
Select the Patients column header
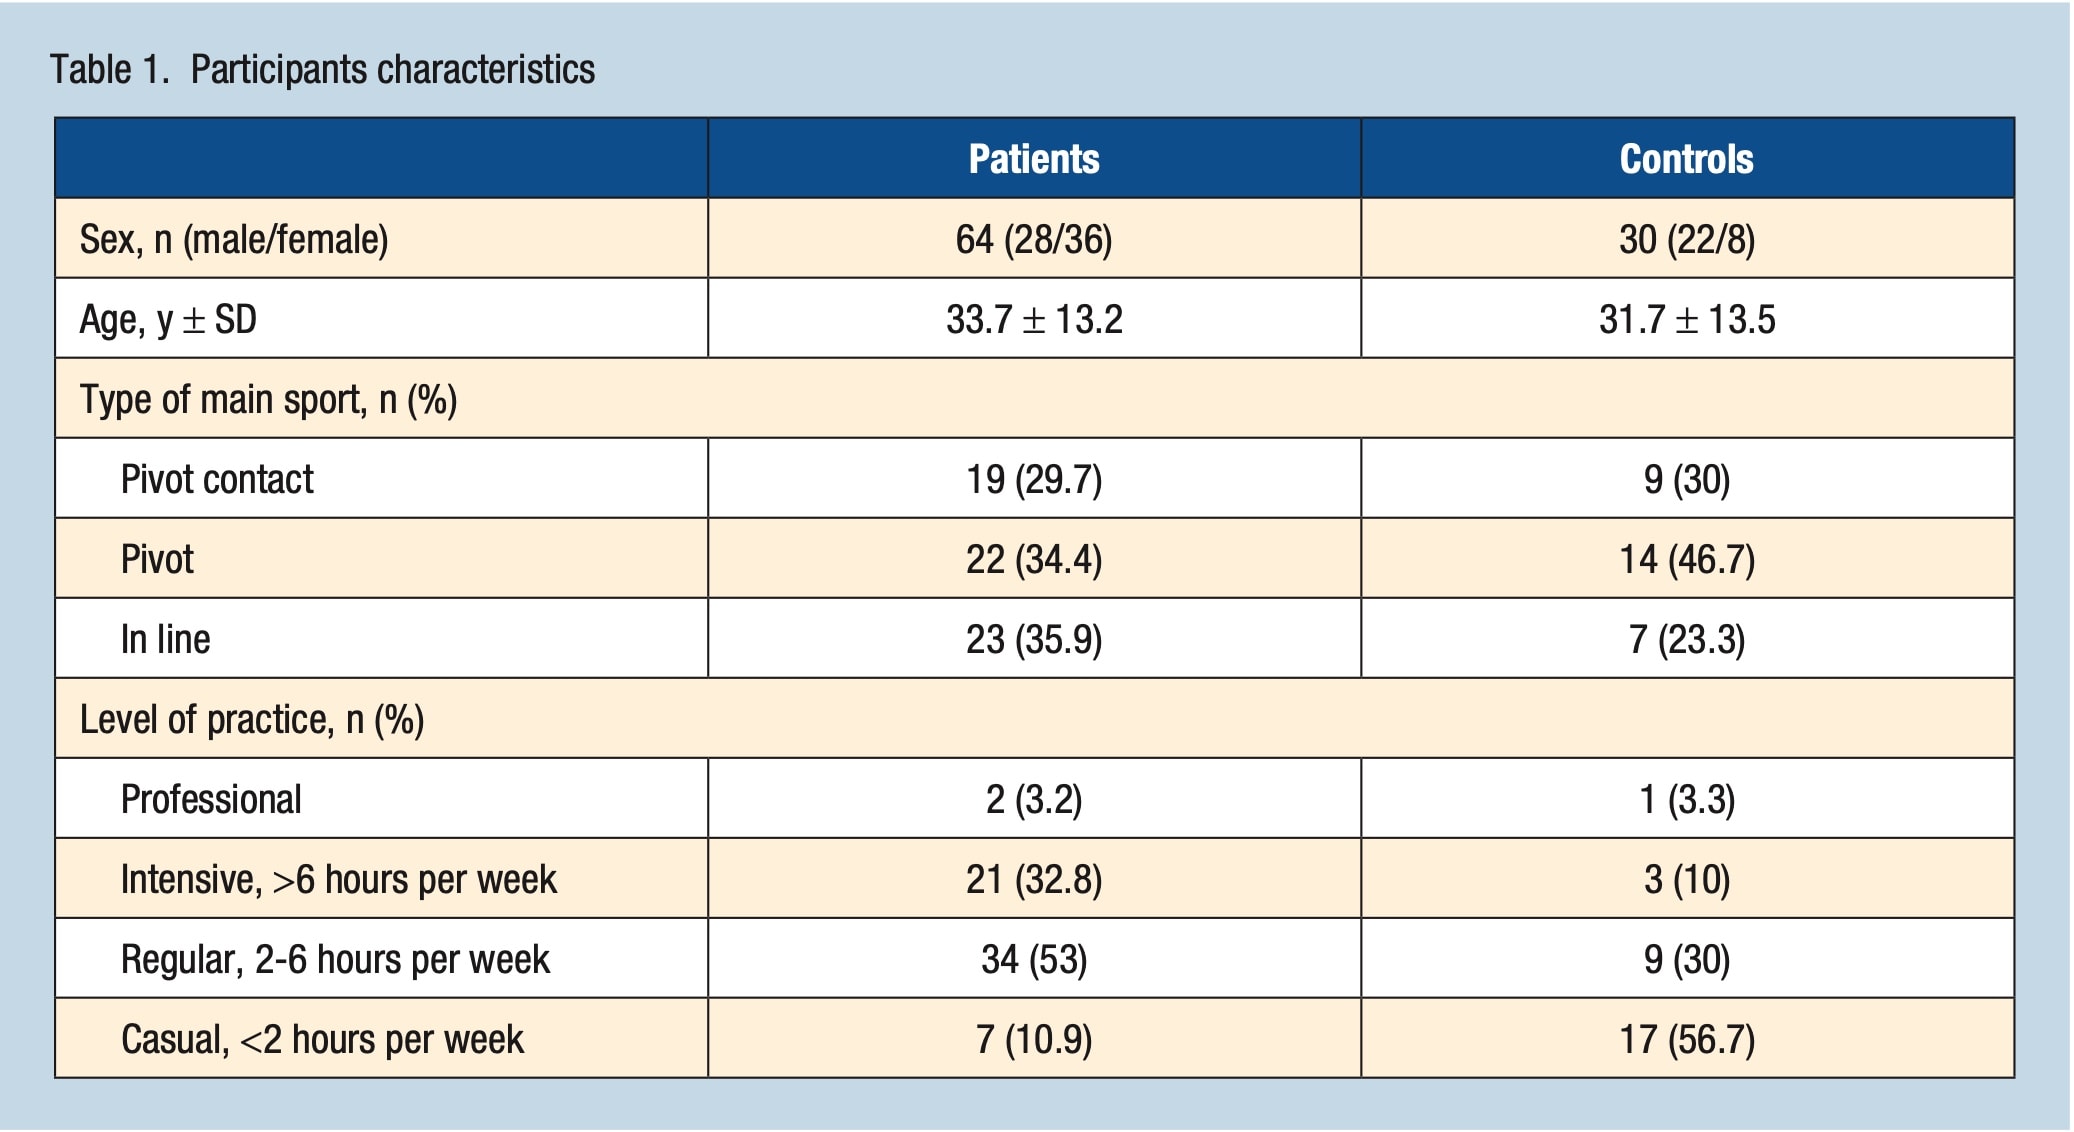click(x=1034, y=159)
